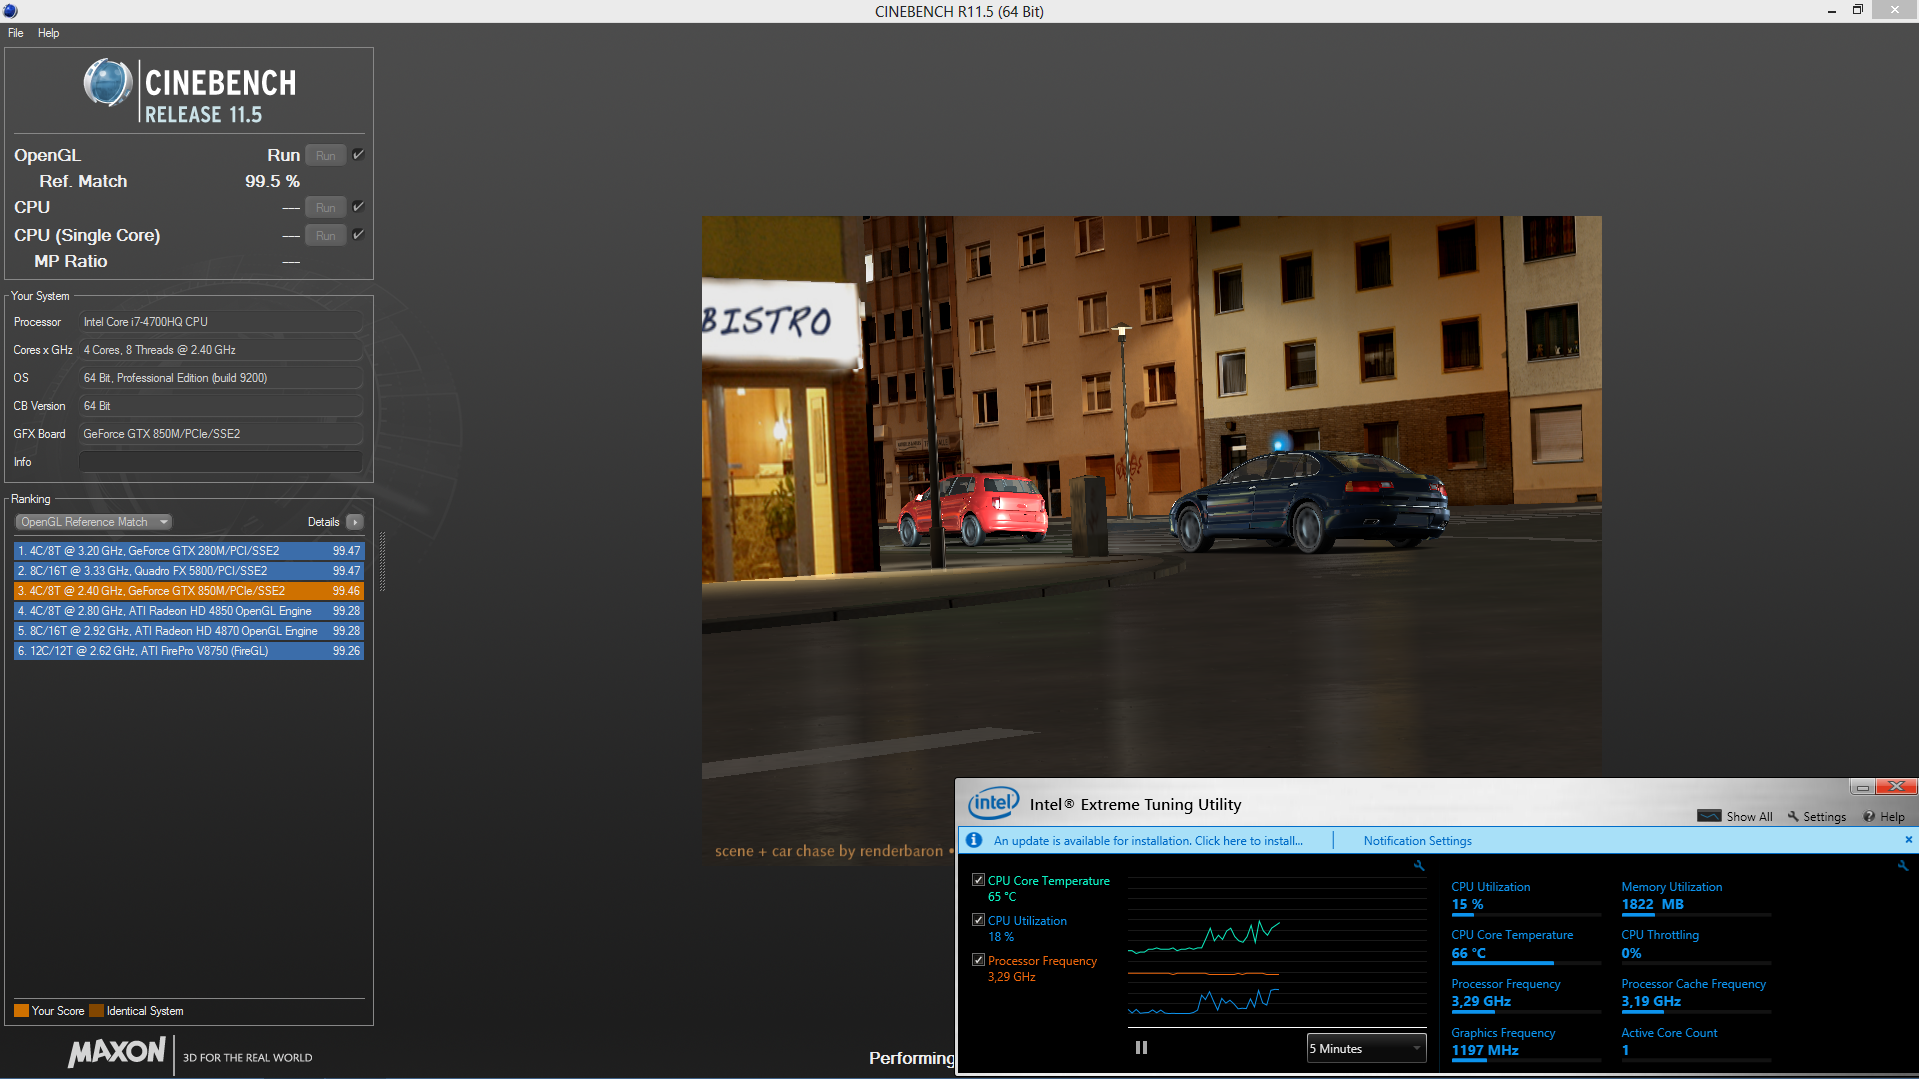Viewport: 1919px width, 1079px height.
Task: Select ranking row 2 Quadro FX 5800
Action: coord(189,571)
